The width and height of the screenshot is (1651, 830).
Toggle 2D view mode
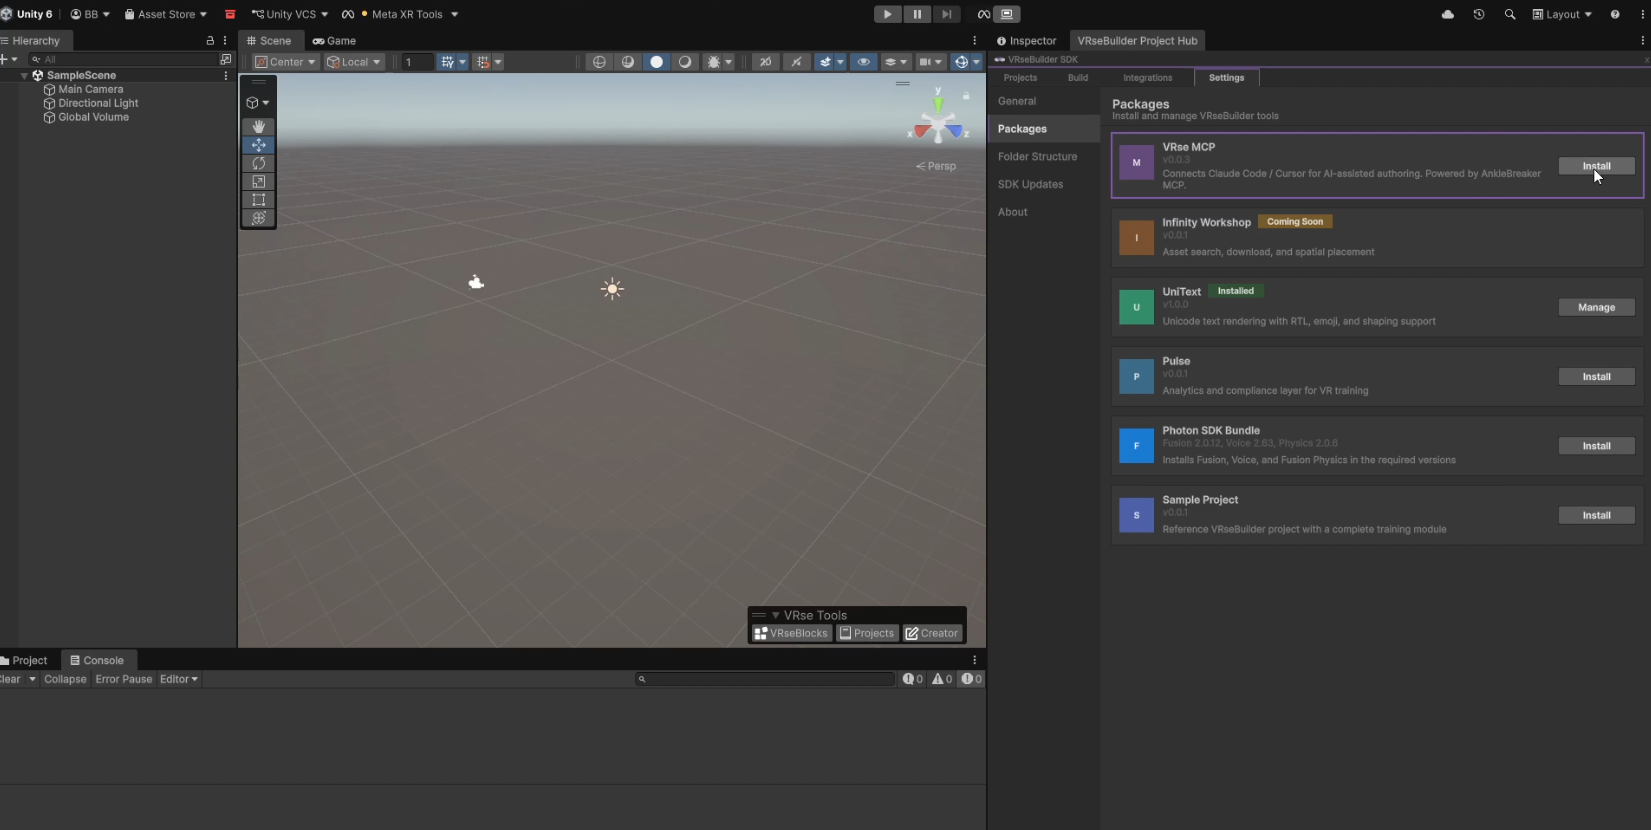[x=765, y=62]
